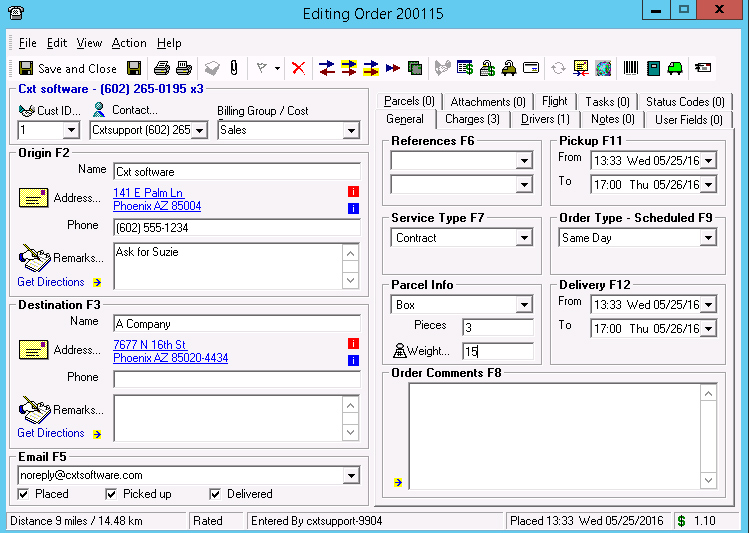
Task: Click the green vehicle icon in toolbar
Action: pos(675,68)
